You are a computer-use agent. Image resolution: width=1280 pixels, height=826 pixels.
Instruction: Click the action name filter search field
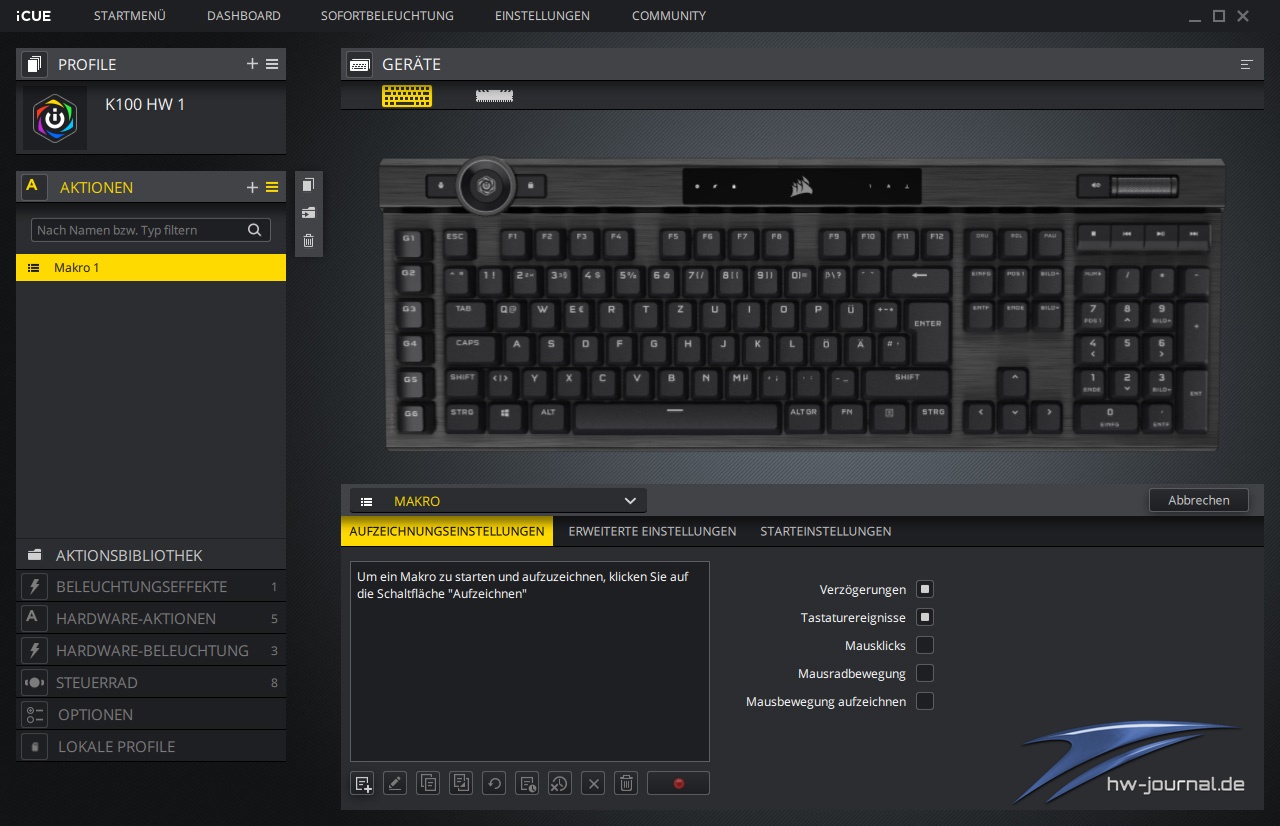click(x=140, y=230)
